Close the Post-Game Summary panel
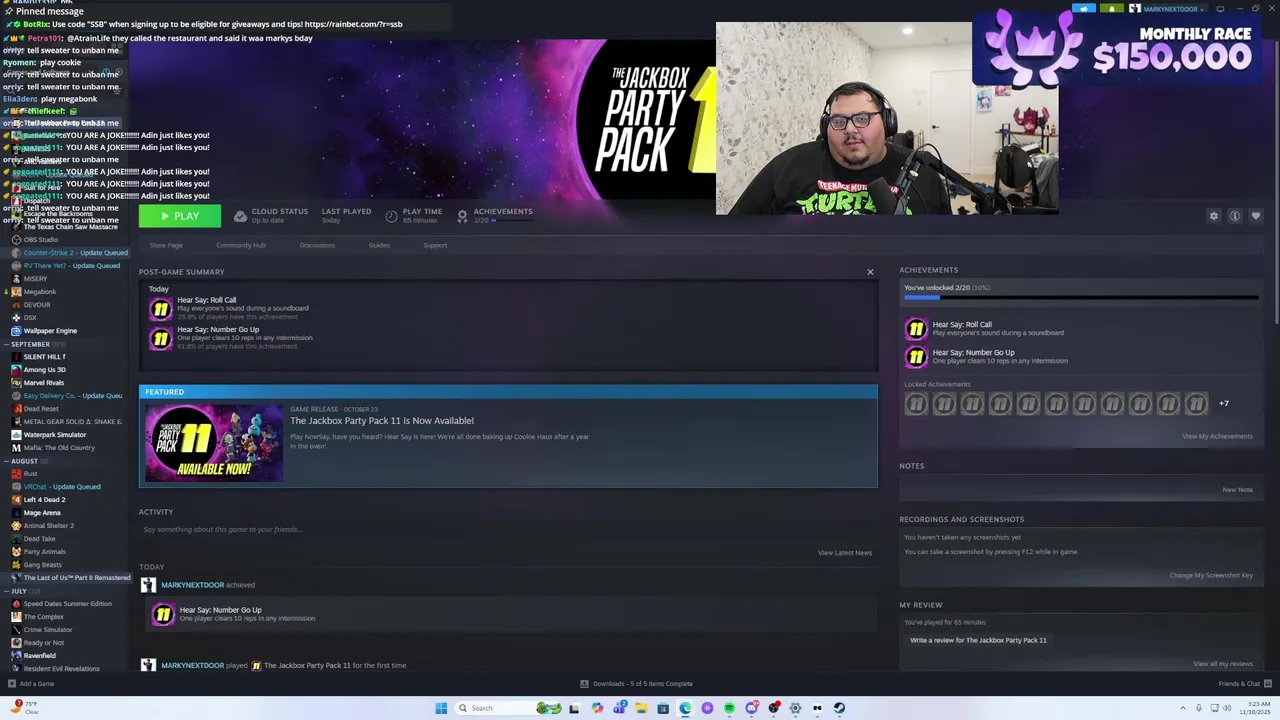The height and width of the screenshot is (720, 1280). point(870,272)
